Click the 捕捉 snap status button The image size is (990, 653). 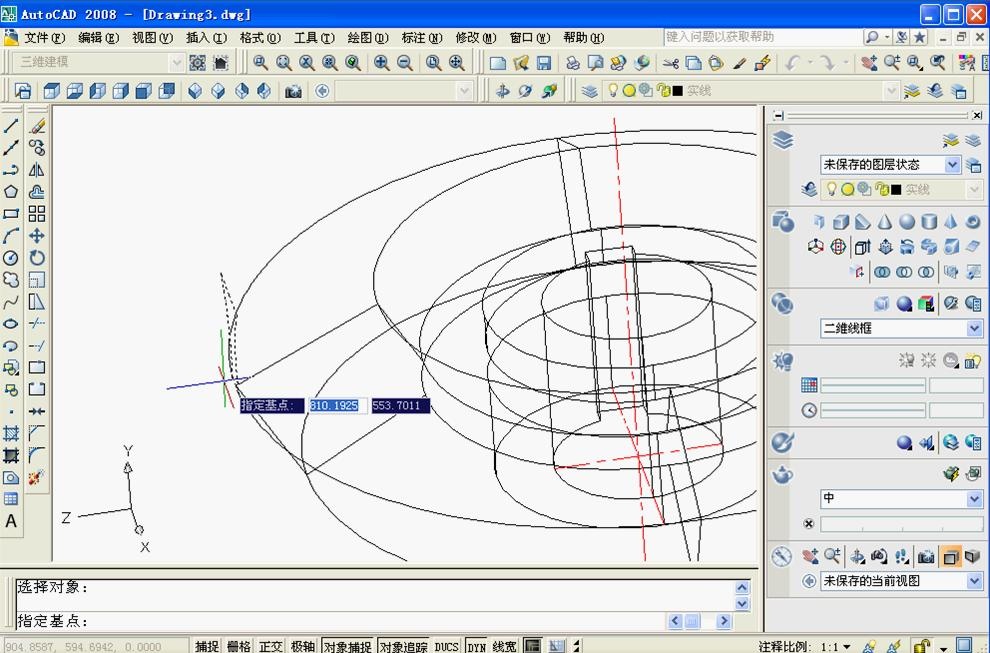pos(207,646)
